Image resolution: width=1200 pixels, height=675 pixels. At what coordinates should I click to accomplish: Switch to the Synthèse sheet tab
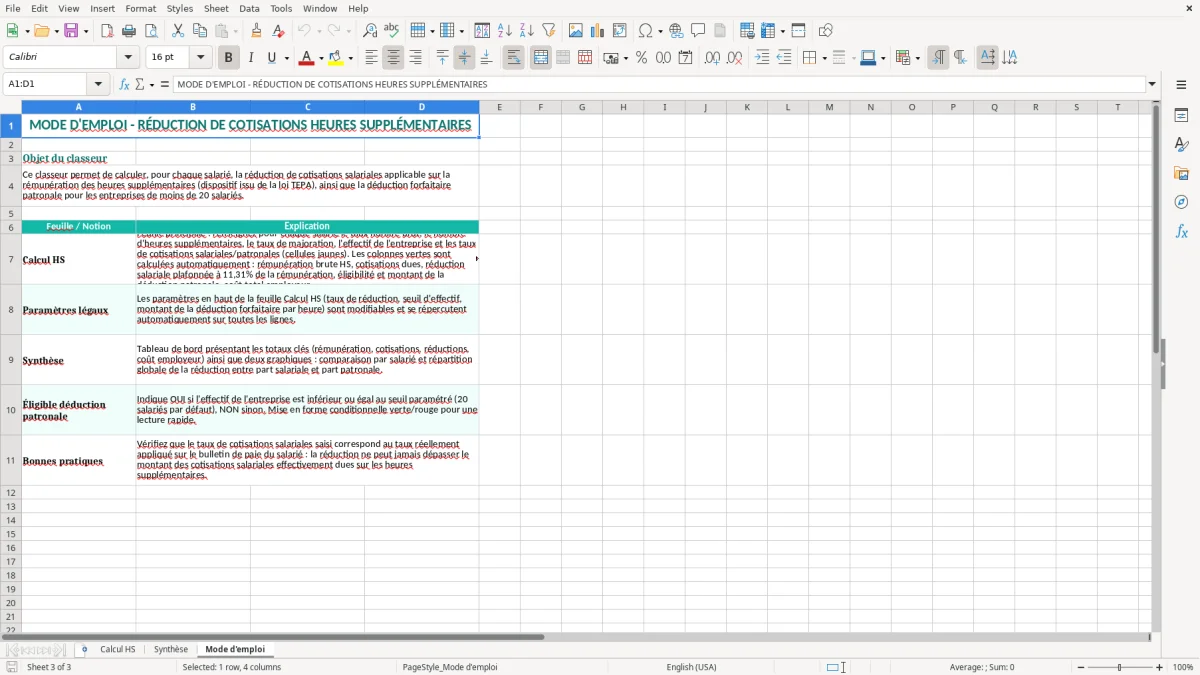171,650
